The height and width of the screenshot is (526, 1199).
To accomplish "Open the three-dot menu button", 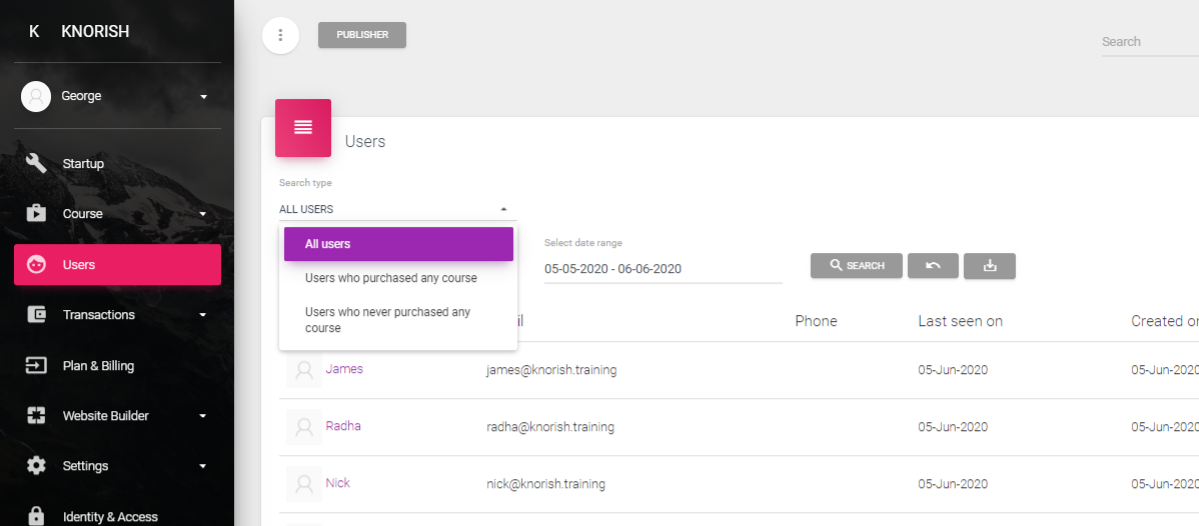I will click(281, 35).
